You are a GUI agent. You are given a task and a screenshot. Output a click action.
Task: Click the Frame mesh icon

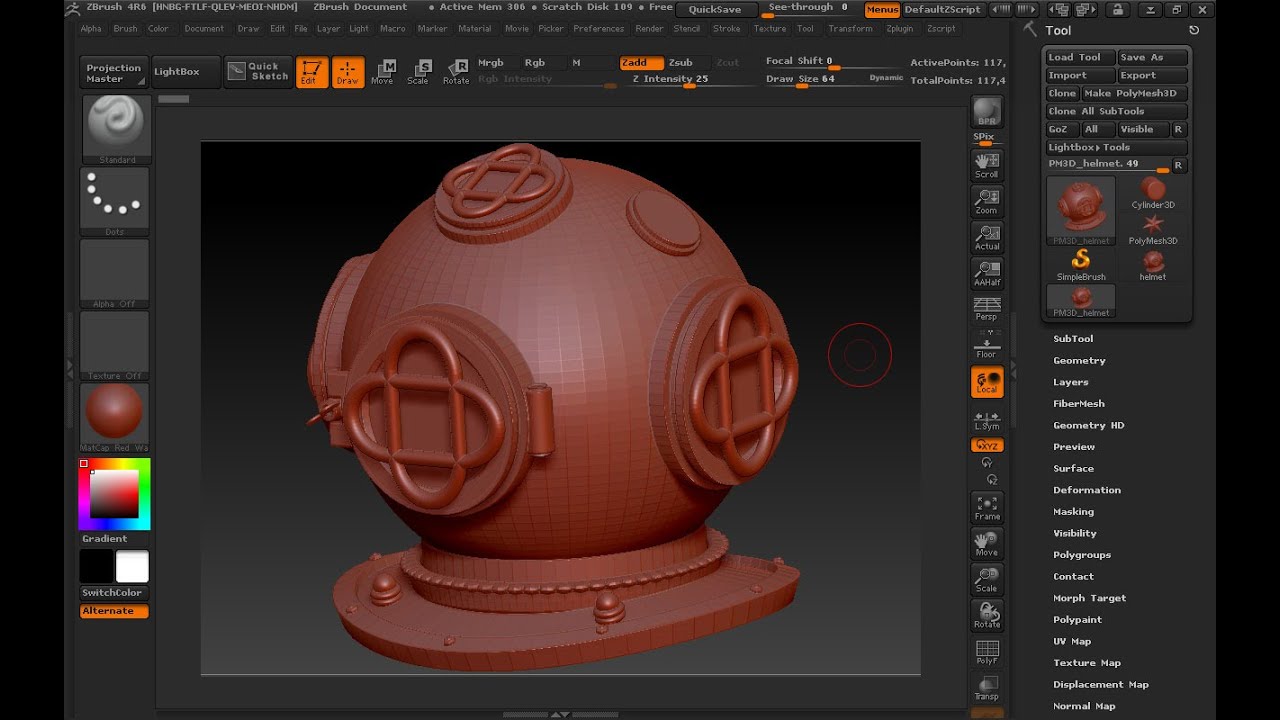(x=987, y=507)
